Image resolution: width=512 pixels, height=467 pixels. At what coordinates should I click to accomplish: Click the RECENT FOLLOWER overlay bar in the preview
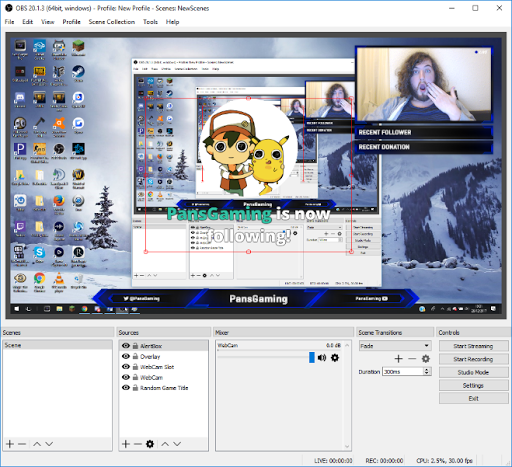pyautogui.click(x=423, y=132)
